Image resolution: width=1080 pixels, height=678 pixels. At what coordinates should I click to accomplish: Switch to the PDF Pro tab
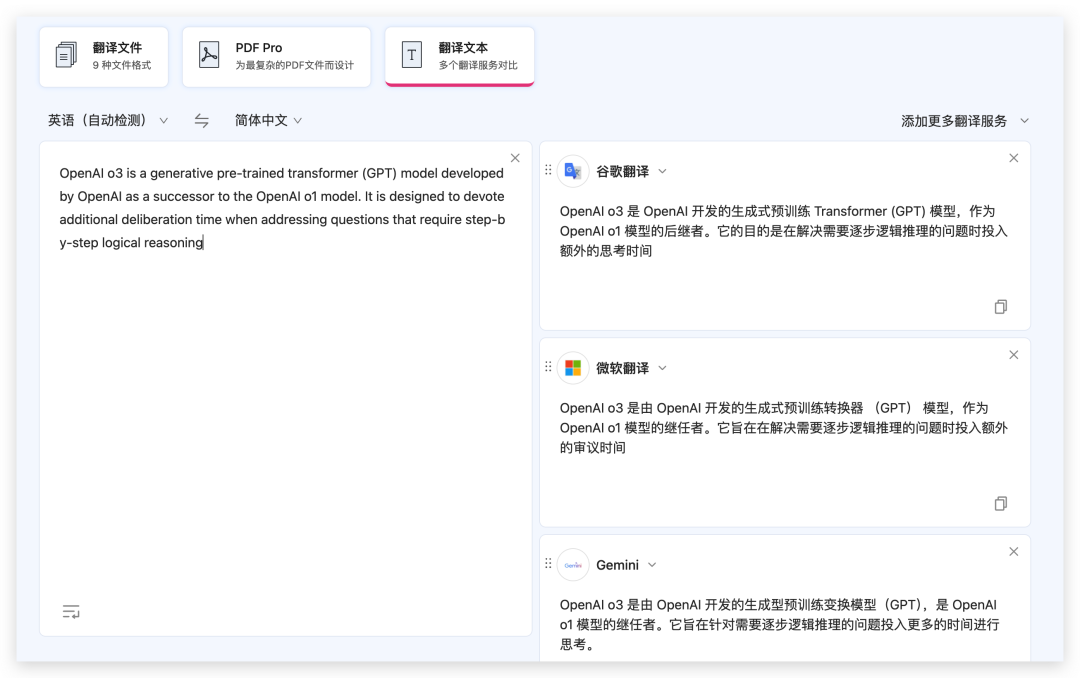click(x=276, y=56)
